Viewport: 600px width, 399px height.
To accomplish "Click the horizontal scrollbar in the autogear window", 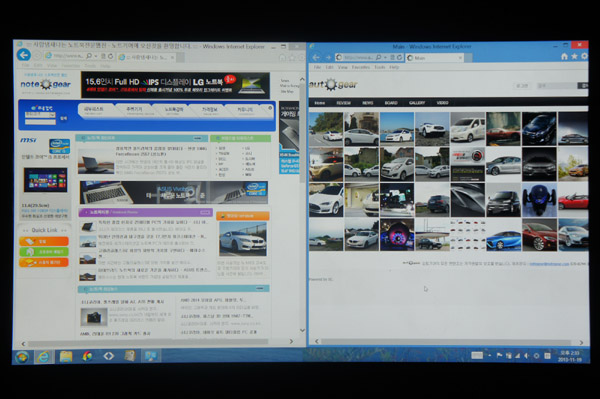I will click(446, 342).
